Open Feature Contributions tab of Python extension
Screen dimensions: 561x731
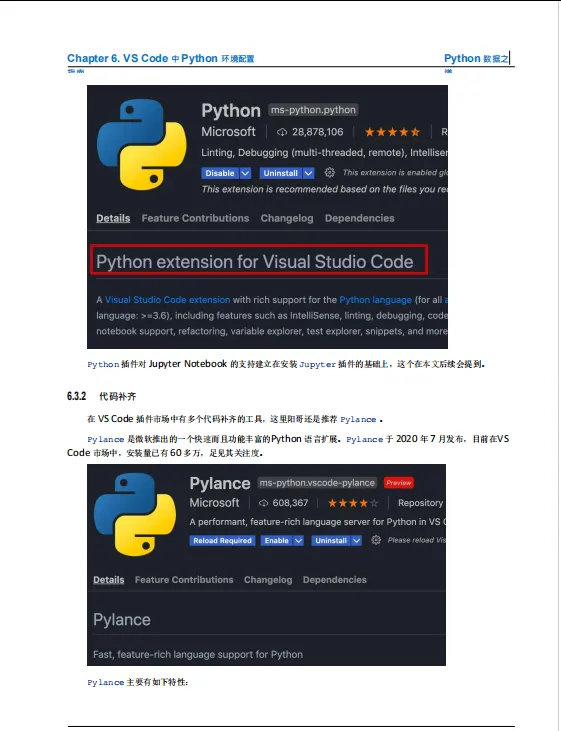(x=195, y=218)
